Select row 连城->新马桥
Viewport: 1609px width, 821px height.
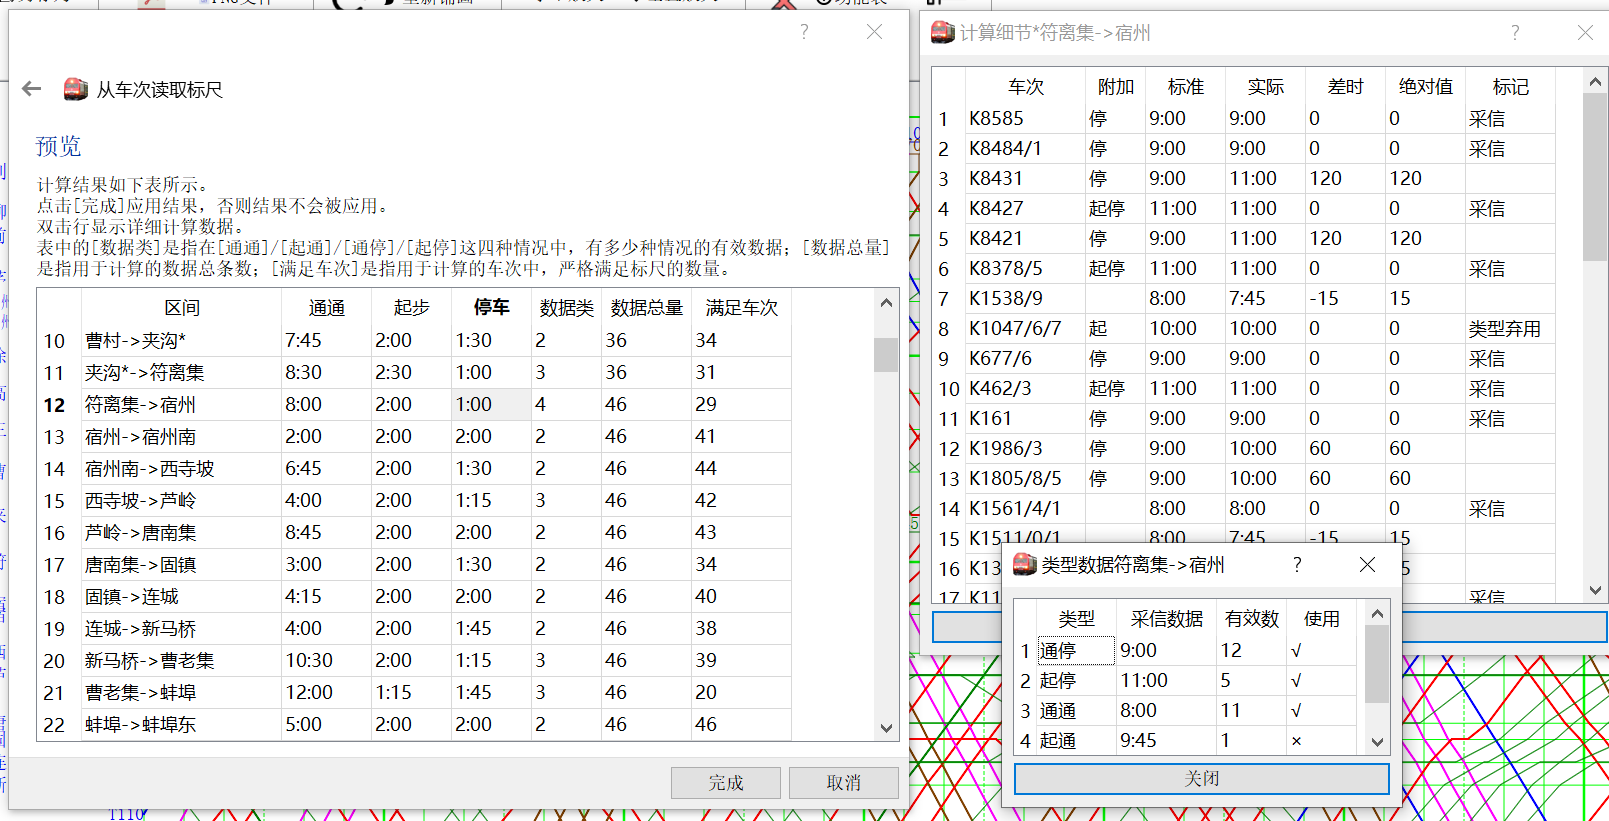point(415,628)
